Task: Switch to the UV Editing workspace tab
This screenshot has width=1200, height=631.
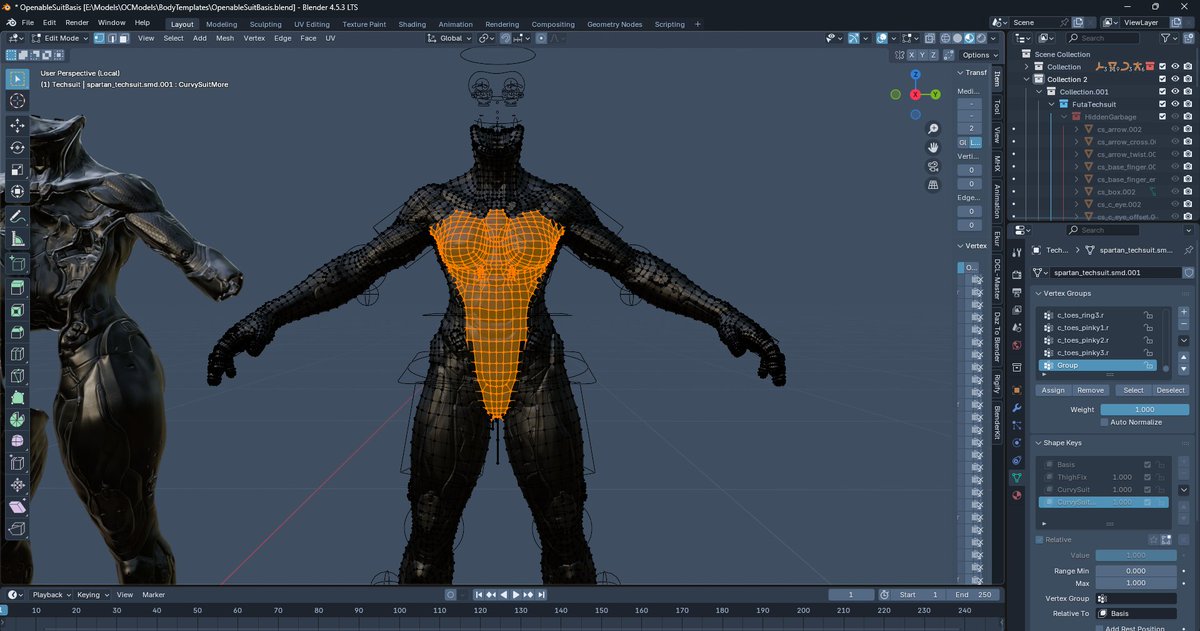Action: tap(312, 24)
